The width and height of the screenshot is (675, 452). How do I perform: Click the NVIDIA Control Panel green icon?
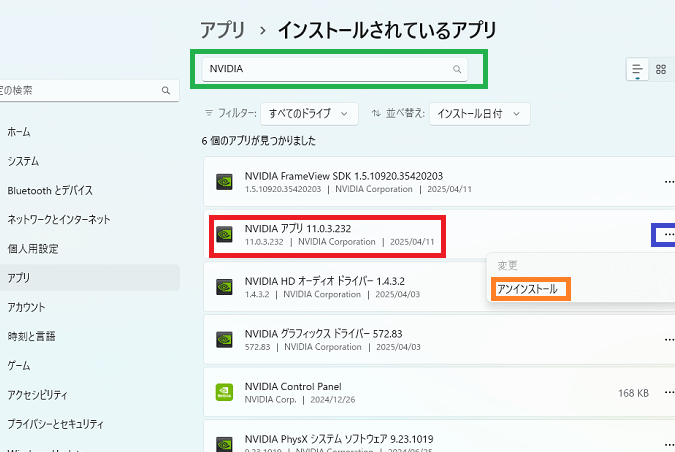point(225,392)
